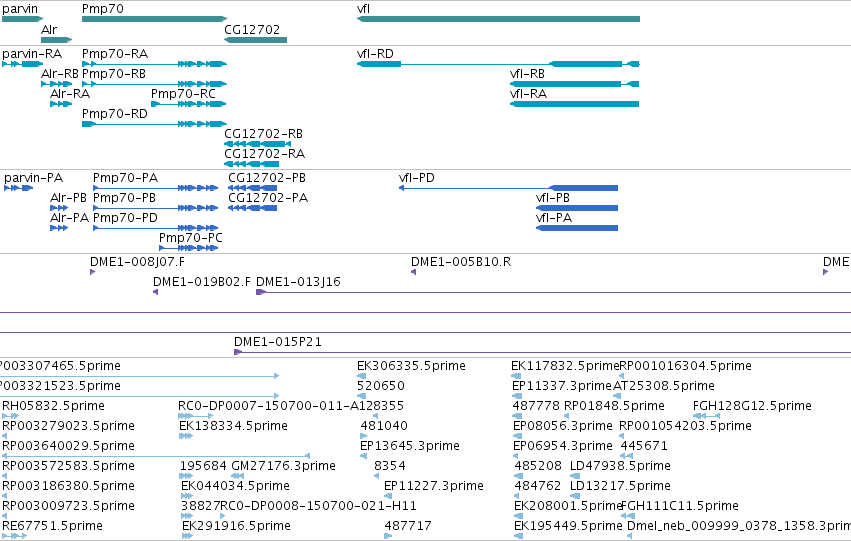Select Pmp70-PD protein label
Screen dimensions: 851x541
(125, 218)
